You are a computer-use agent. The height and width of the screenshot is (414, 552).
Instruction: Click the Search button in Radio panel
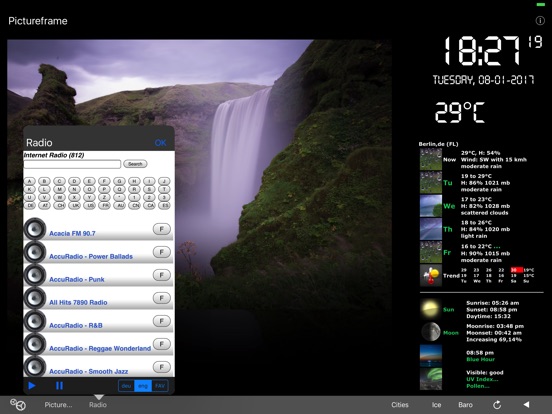[x=135, y=164]
